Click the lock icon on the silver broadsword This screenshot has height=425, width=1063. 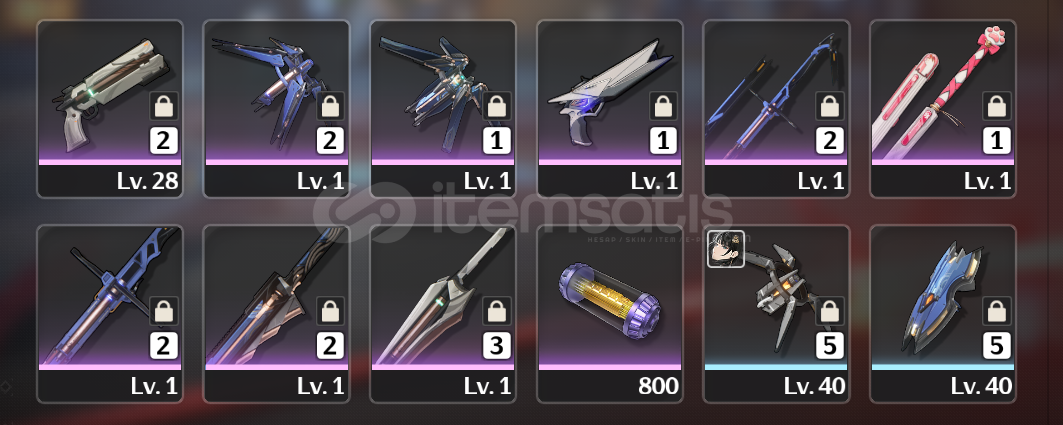click(x=496, y=311)
